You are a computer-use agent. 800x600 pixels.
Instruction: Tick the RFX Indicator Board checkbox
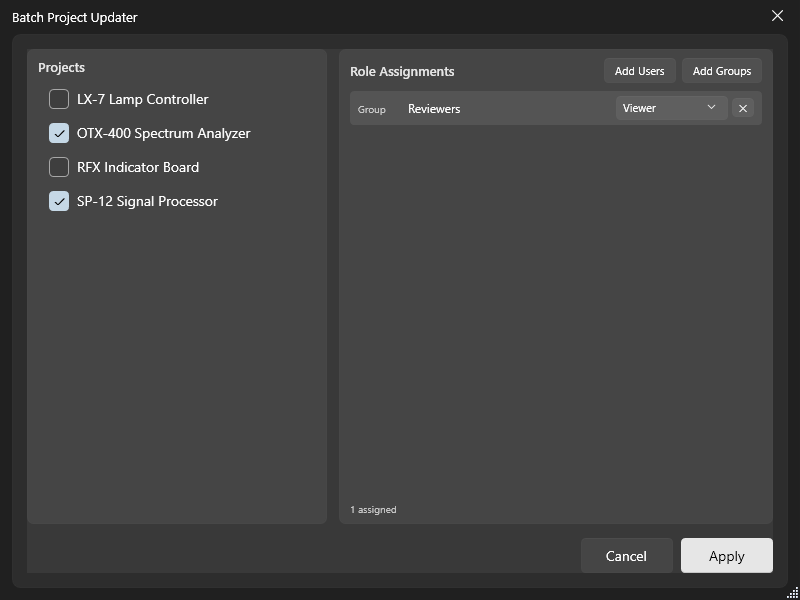[59, 167]
